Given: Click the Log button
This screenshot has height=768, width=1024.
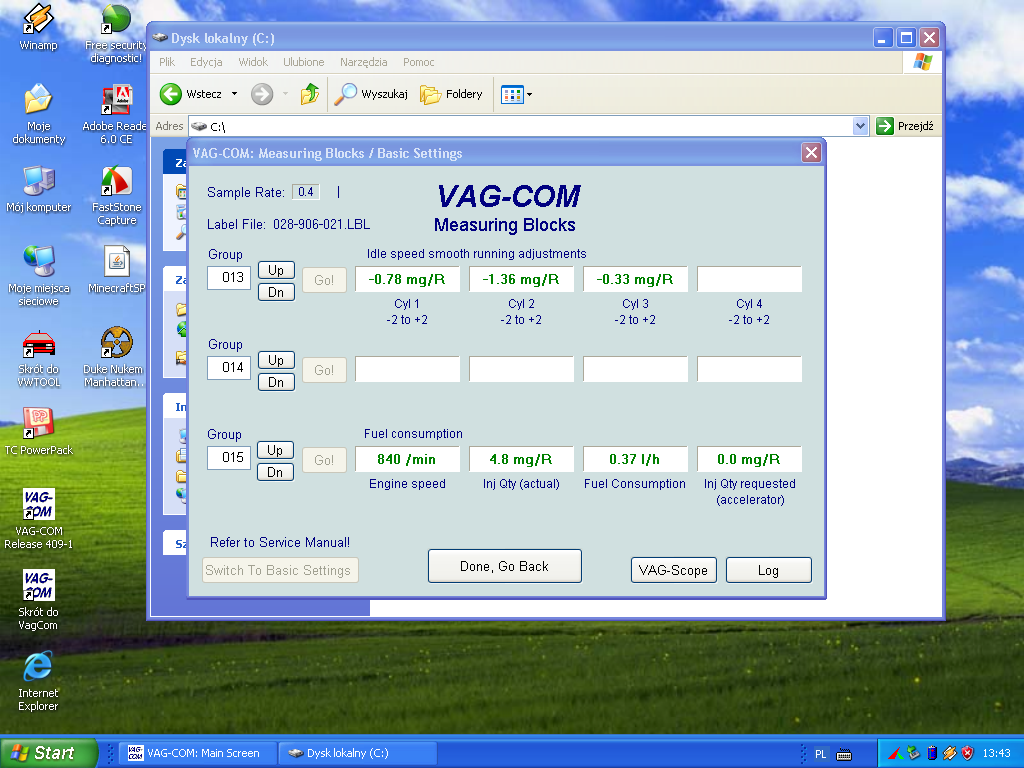Looking at the screenshot, I should click(x=769, y=570).
